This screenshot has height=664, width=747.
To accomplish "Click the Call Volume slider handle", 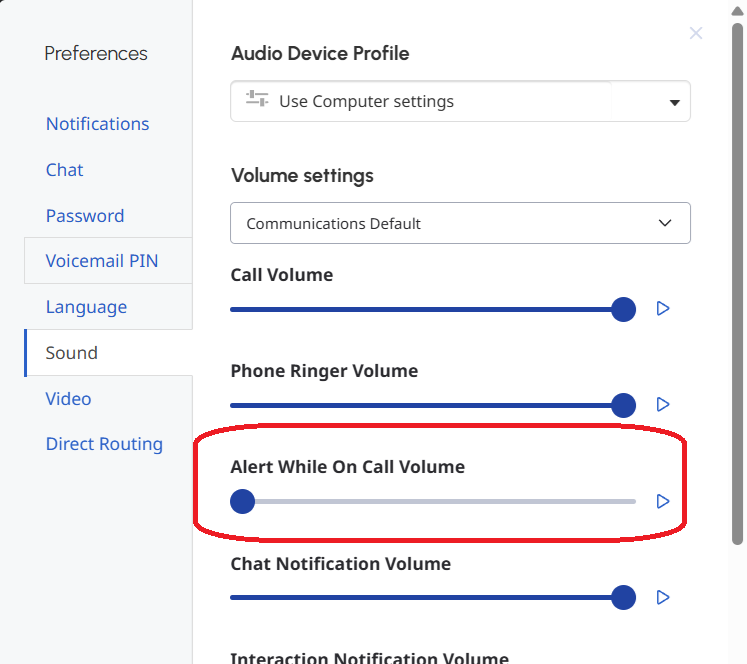I will [x=623, y=309].
